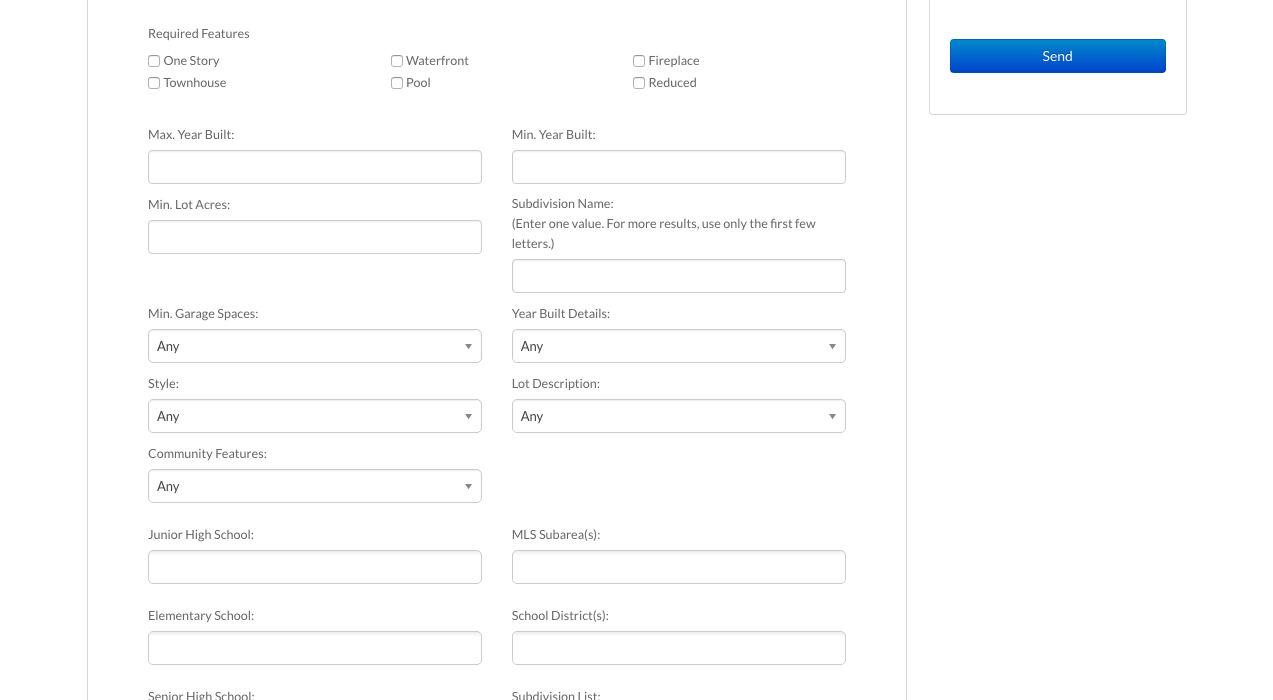The image size is (1273, 700).
Task: Open the Community Features dropdown
Action: 314,486
